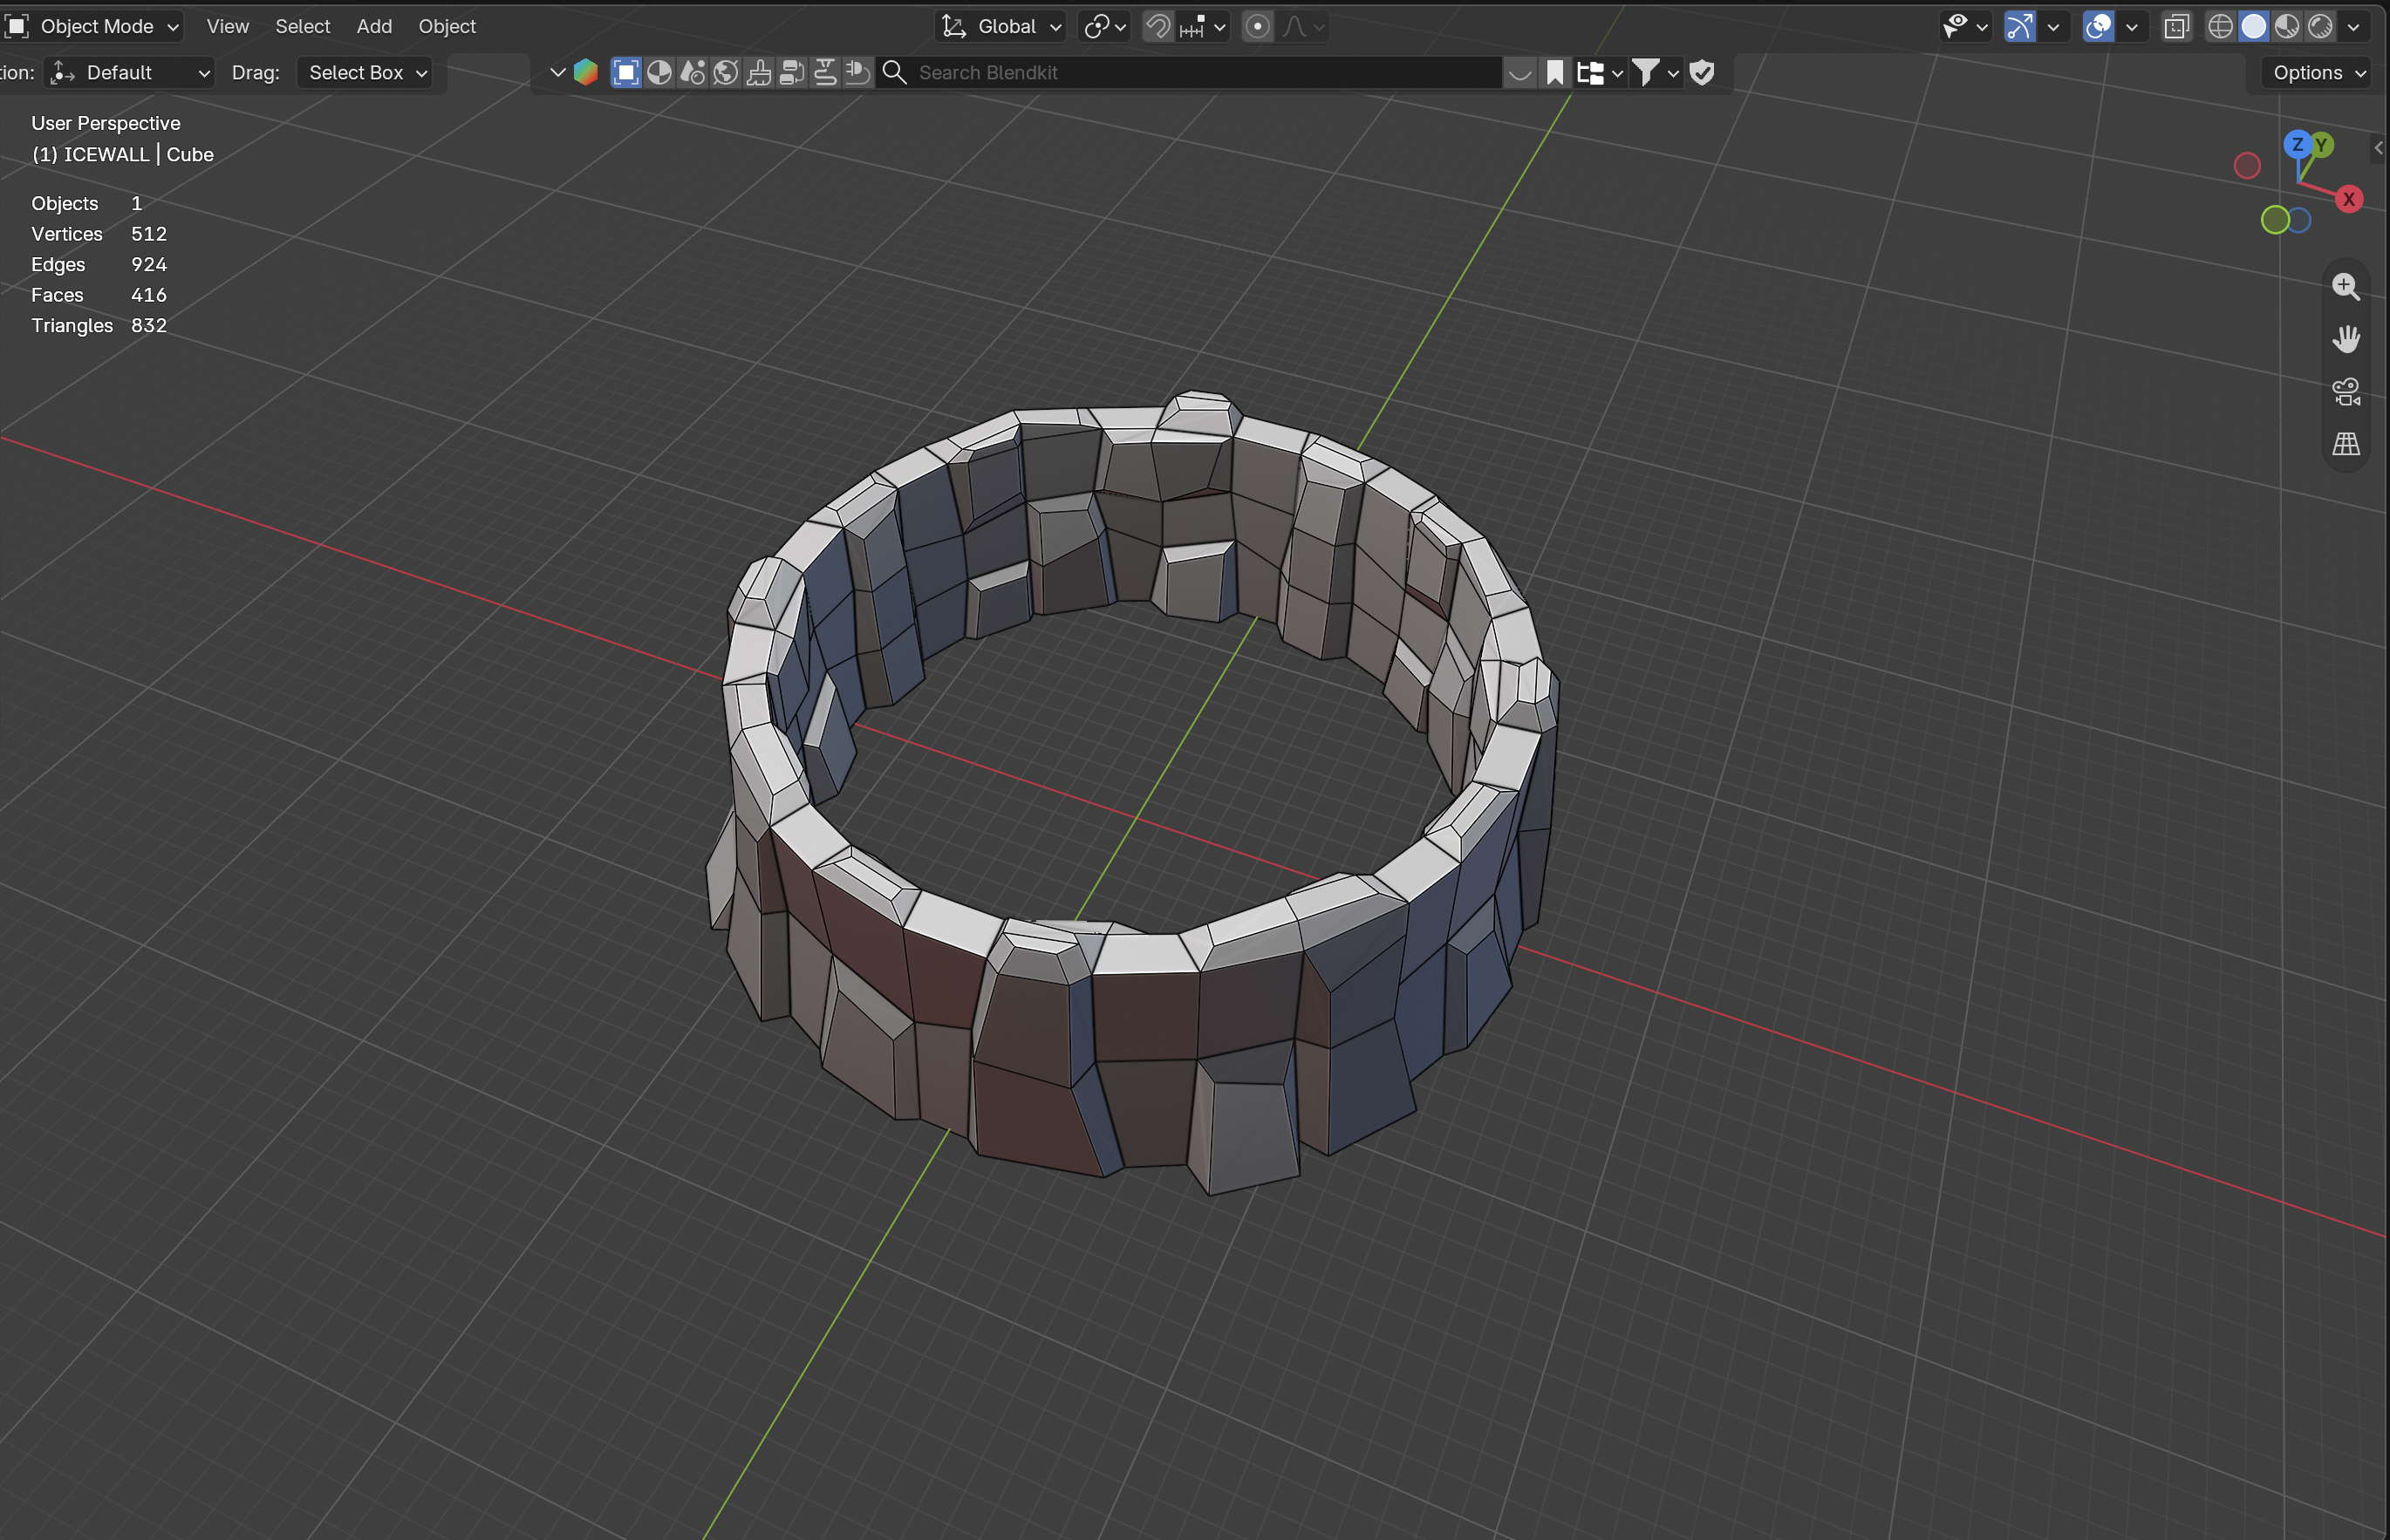Click the negative Y axis gizmo circle

click(x=2274, y=220)
